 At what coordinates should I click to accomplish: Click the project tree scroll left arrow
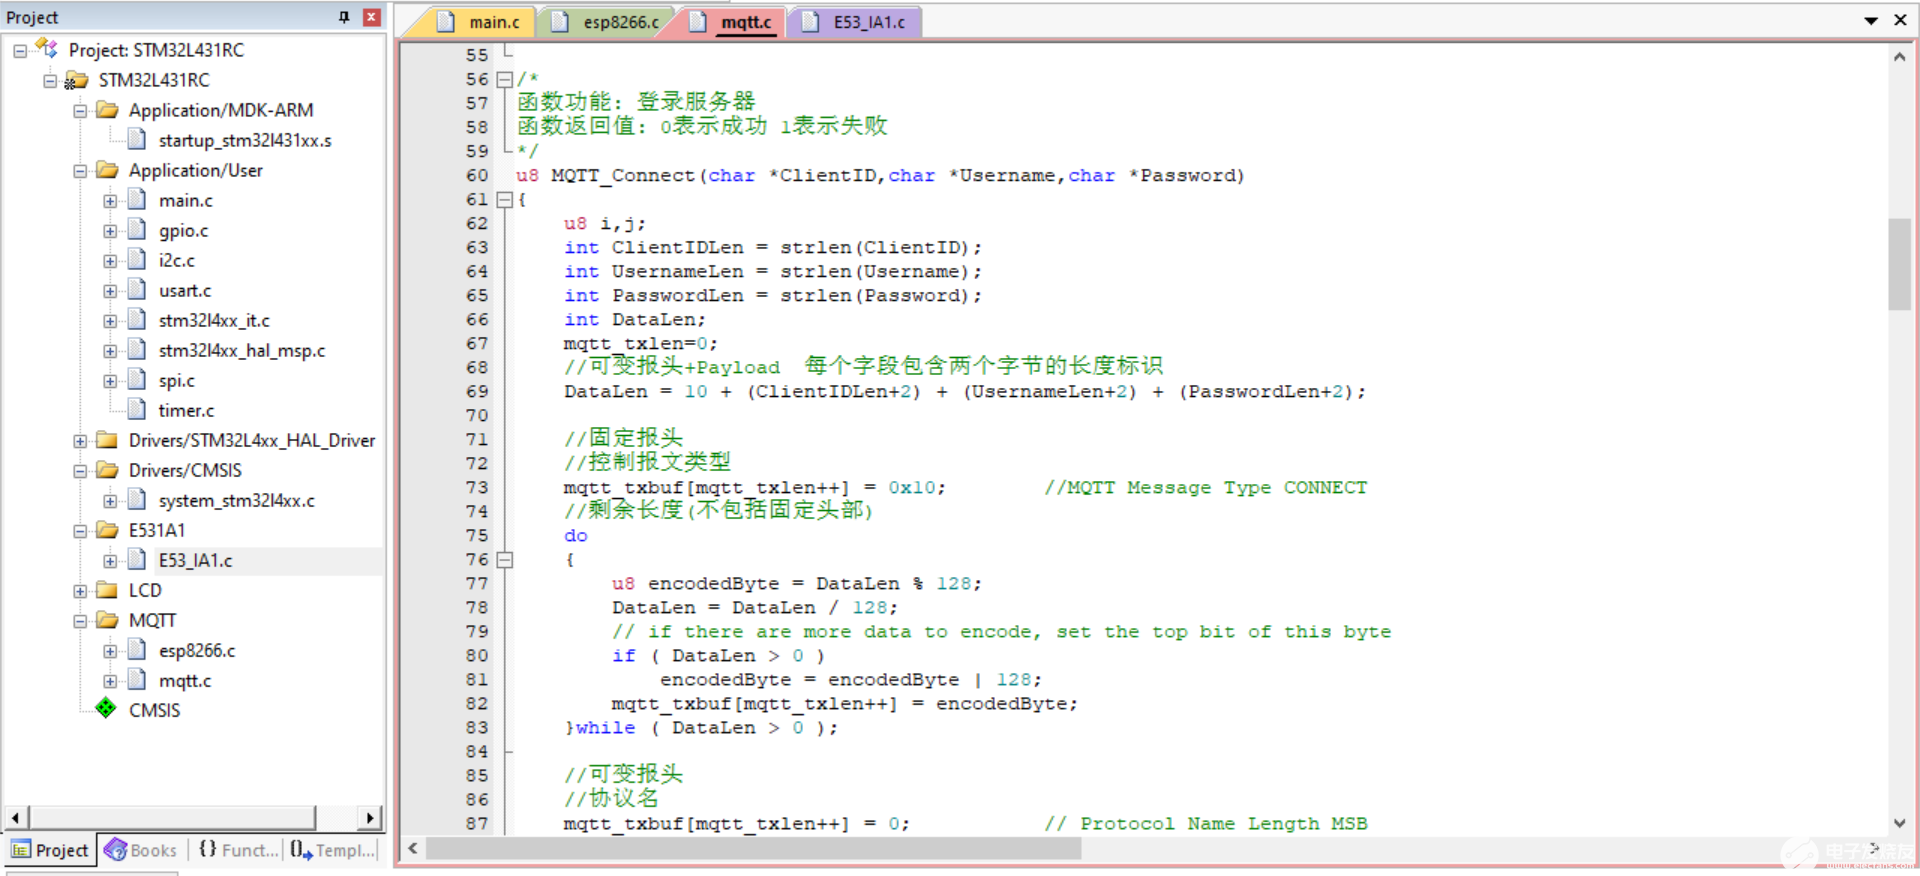15,818
